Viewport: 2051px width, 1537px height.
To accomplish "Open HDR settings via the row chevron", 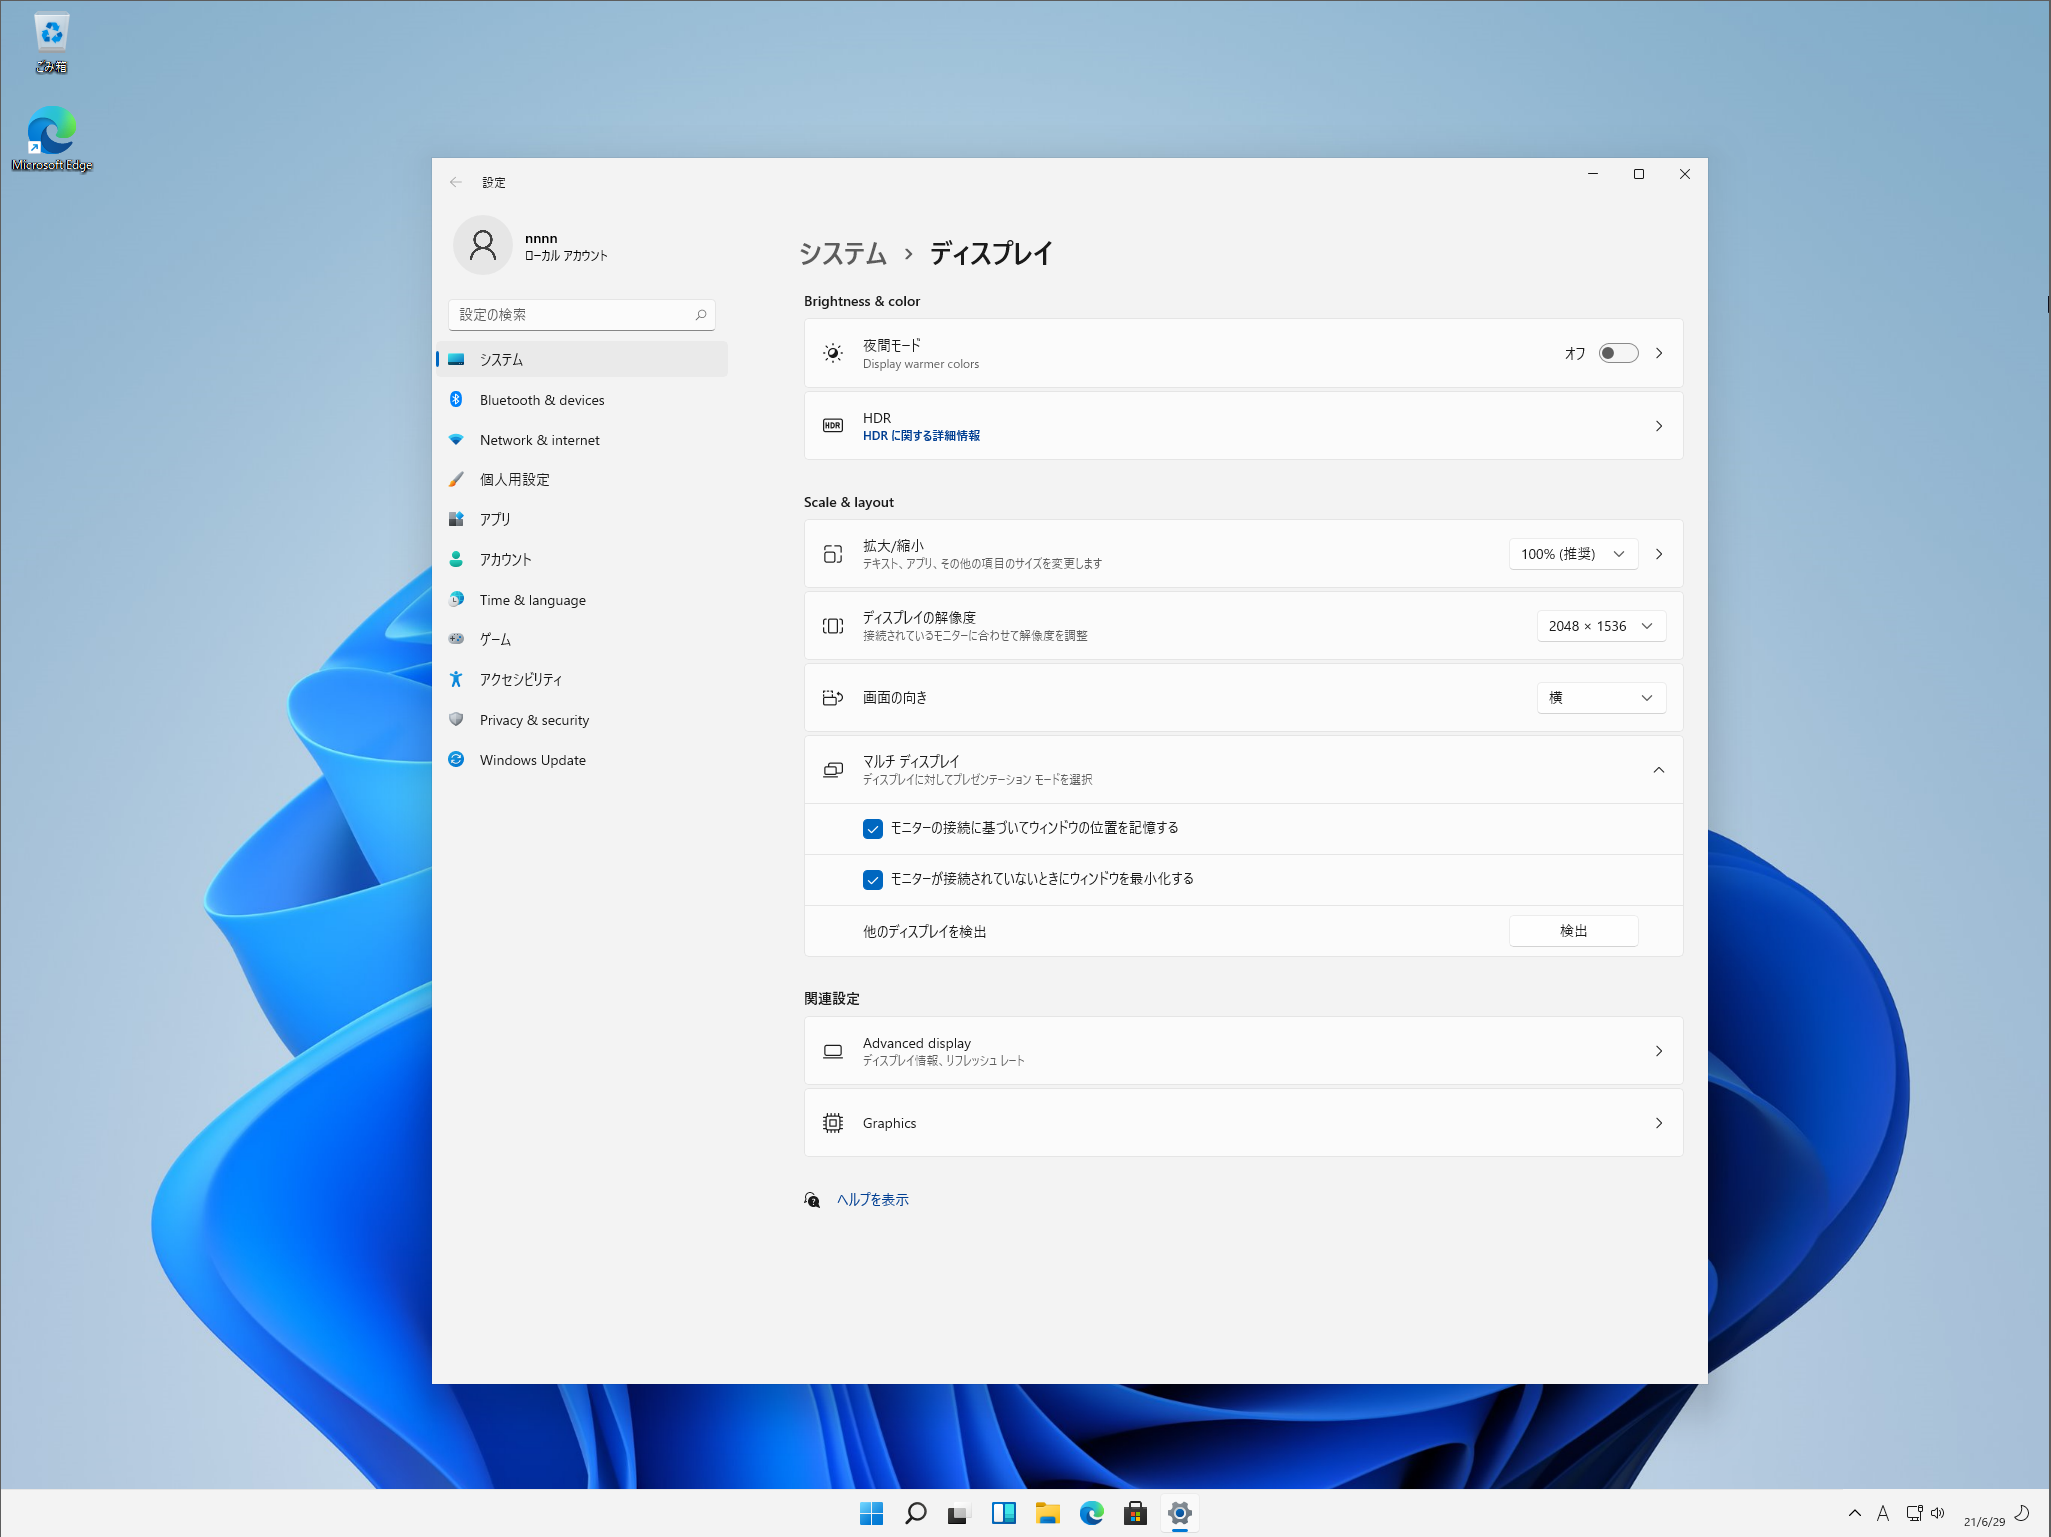I will [1659, 426].
